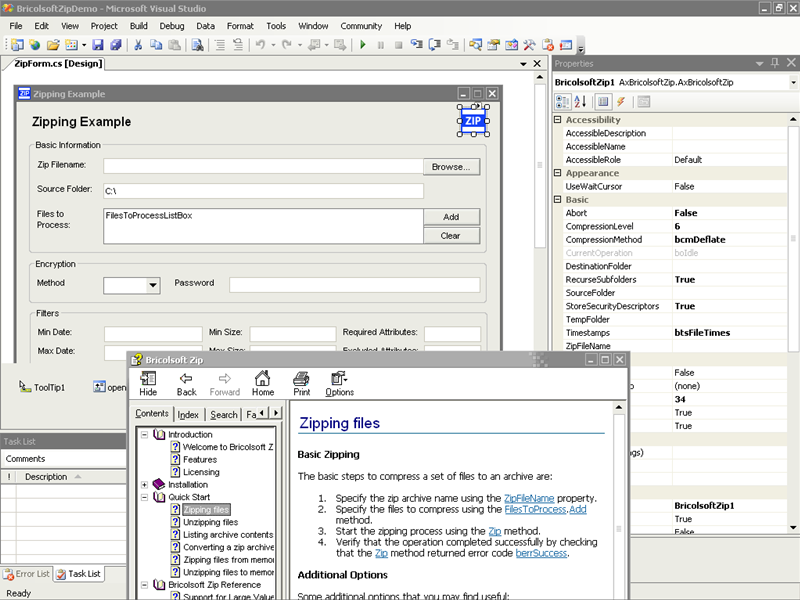
Task: Click the Break All pause icon
Action: coord(381,45)
